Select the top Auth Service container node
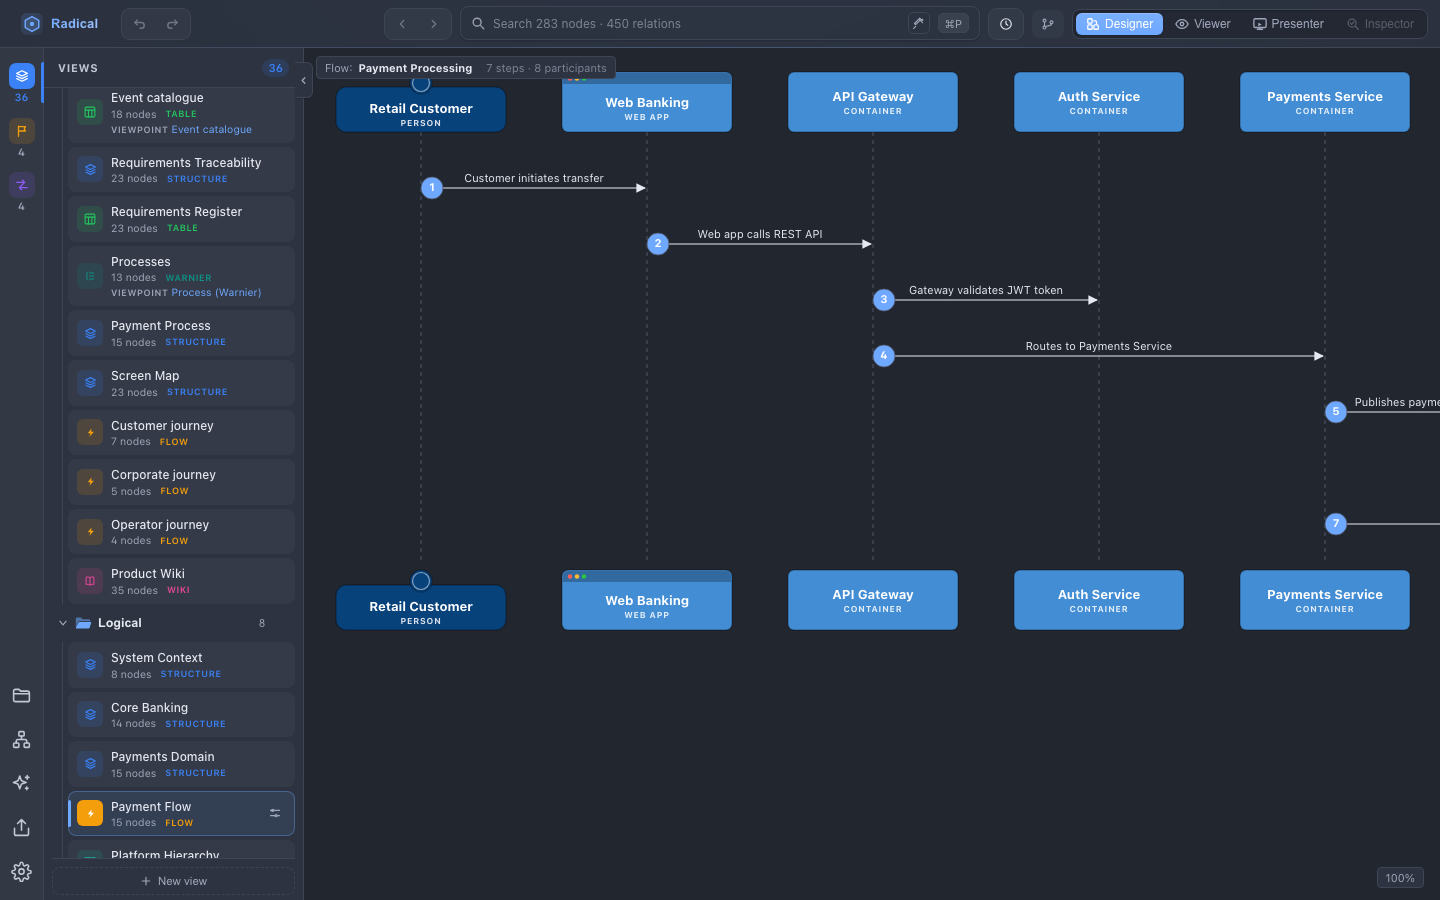1440x900 pixels. (x=1099, y=102)
